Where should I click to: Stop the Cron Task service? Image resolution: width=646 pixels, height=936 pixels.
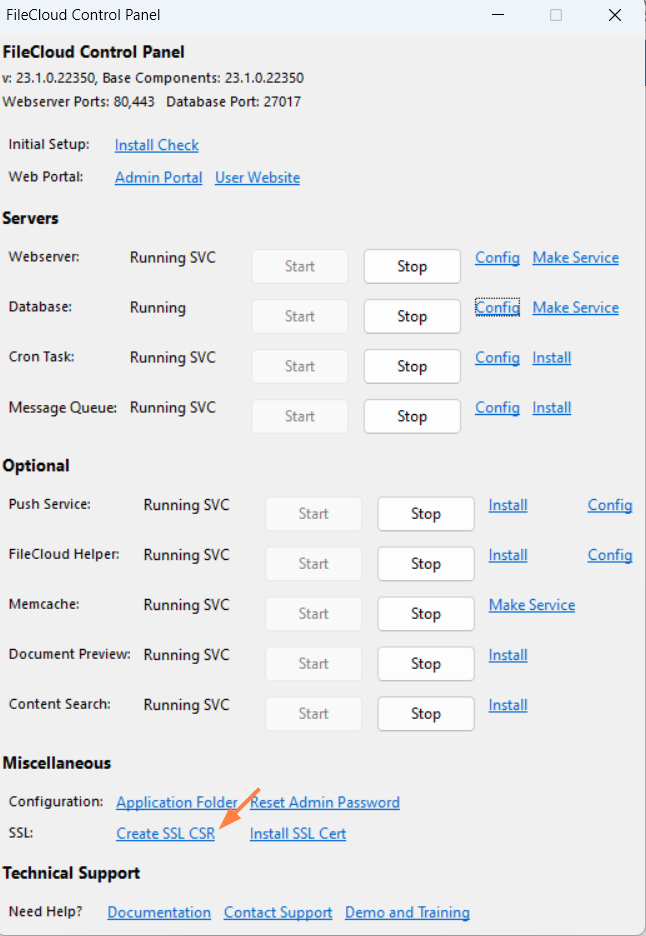412,367
